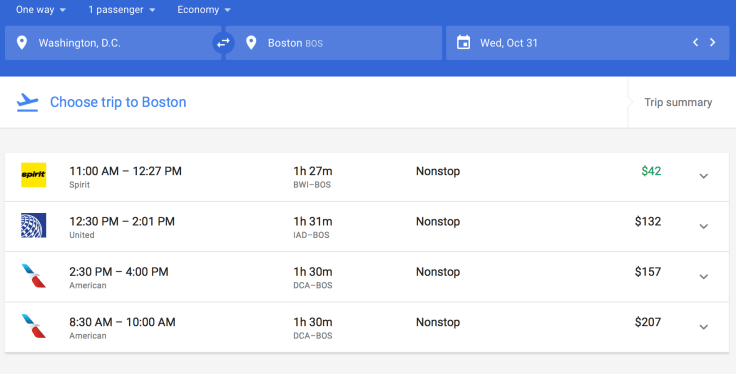The width and height of the screenshot is (736, 374).
Task: Click the United airline name text
Action: pyautogui.click(x=82, y=235)
